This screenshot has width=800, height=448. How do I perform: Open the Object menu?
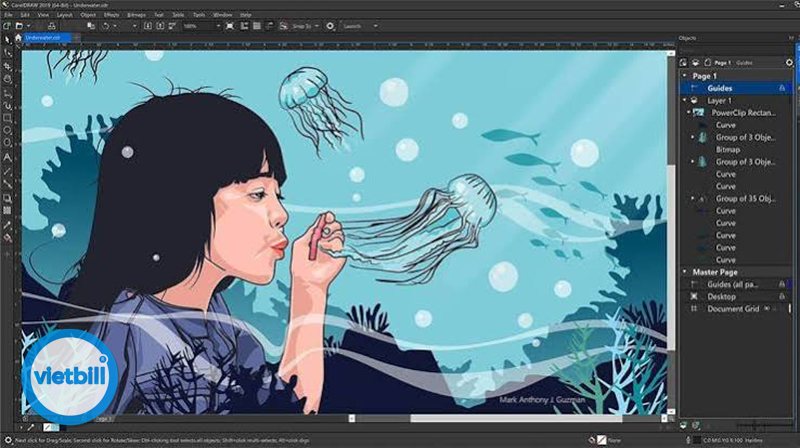coord(88,15)
